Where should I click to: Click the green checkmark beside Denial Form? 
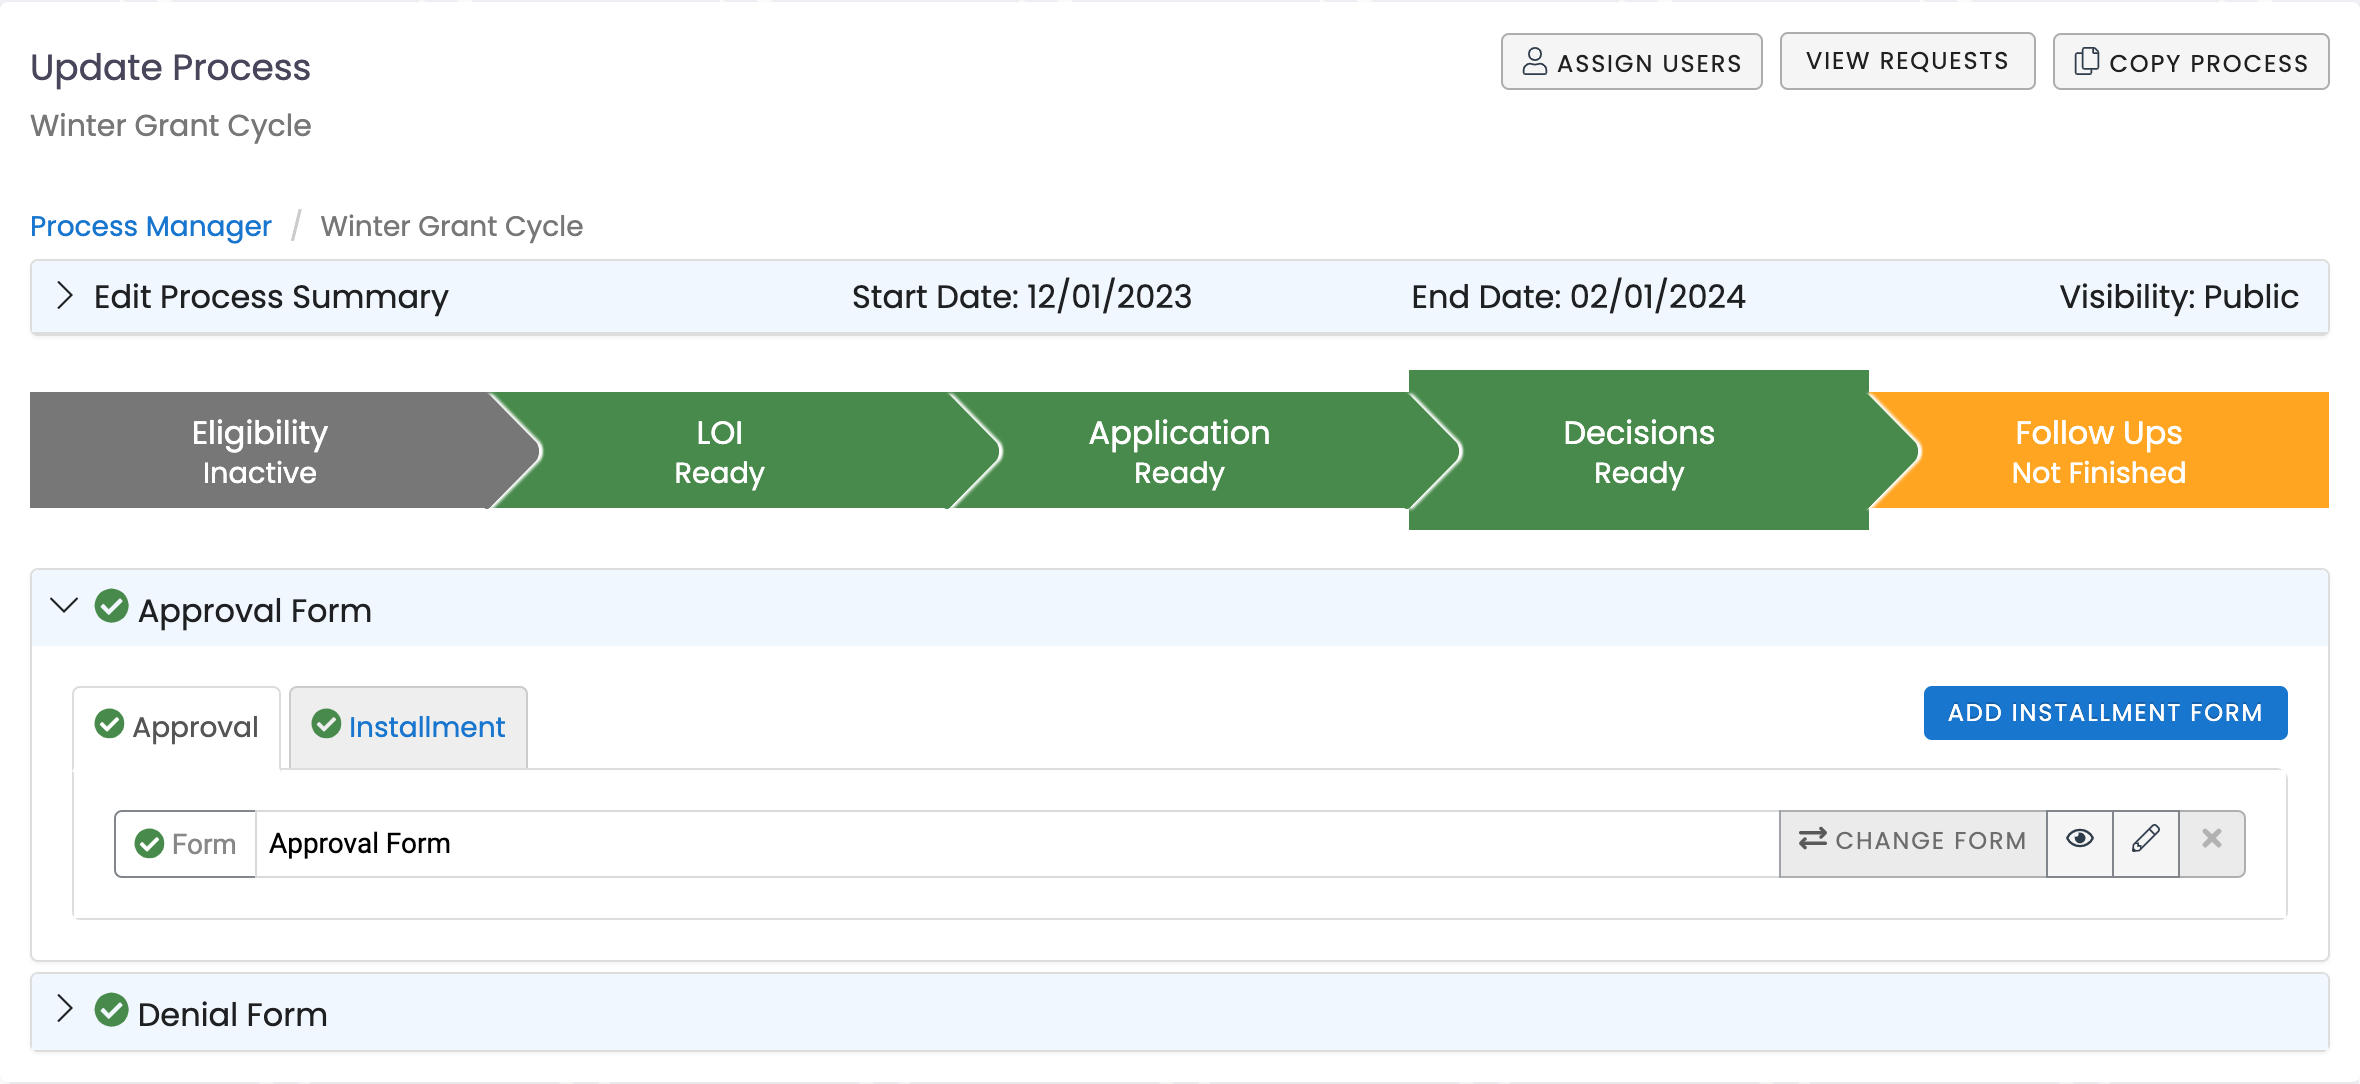click(112, 1011)
